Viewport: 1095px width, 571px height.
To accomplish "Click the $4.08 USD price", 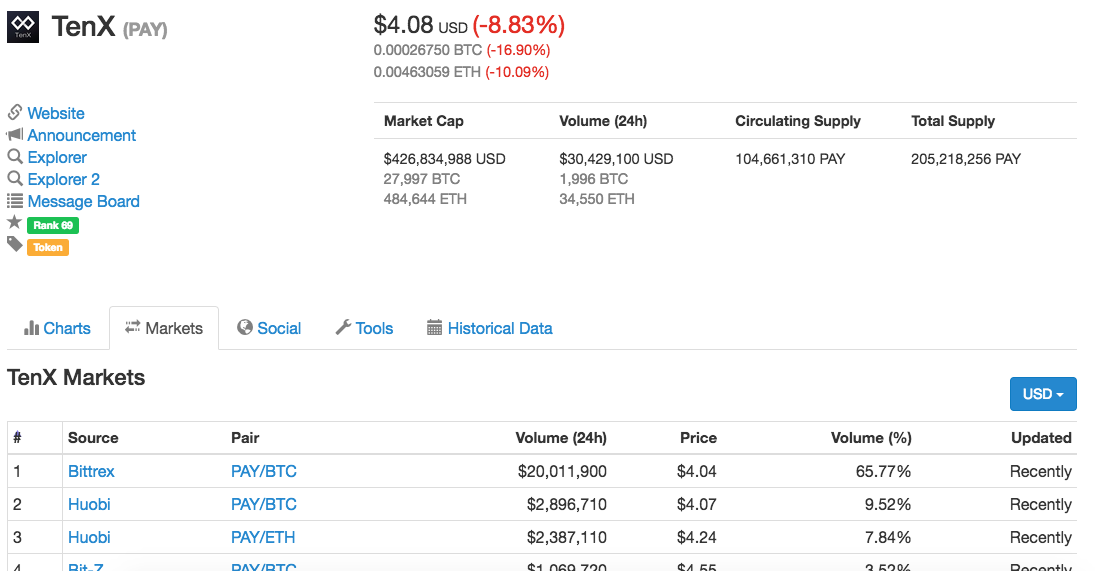I will (x=420, y=25).
